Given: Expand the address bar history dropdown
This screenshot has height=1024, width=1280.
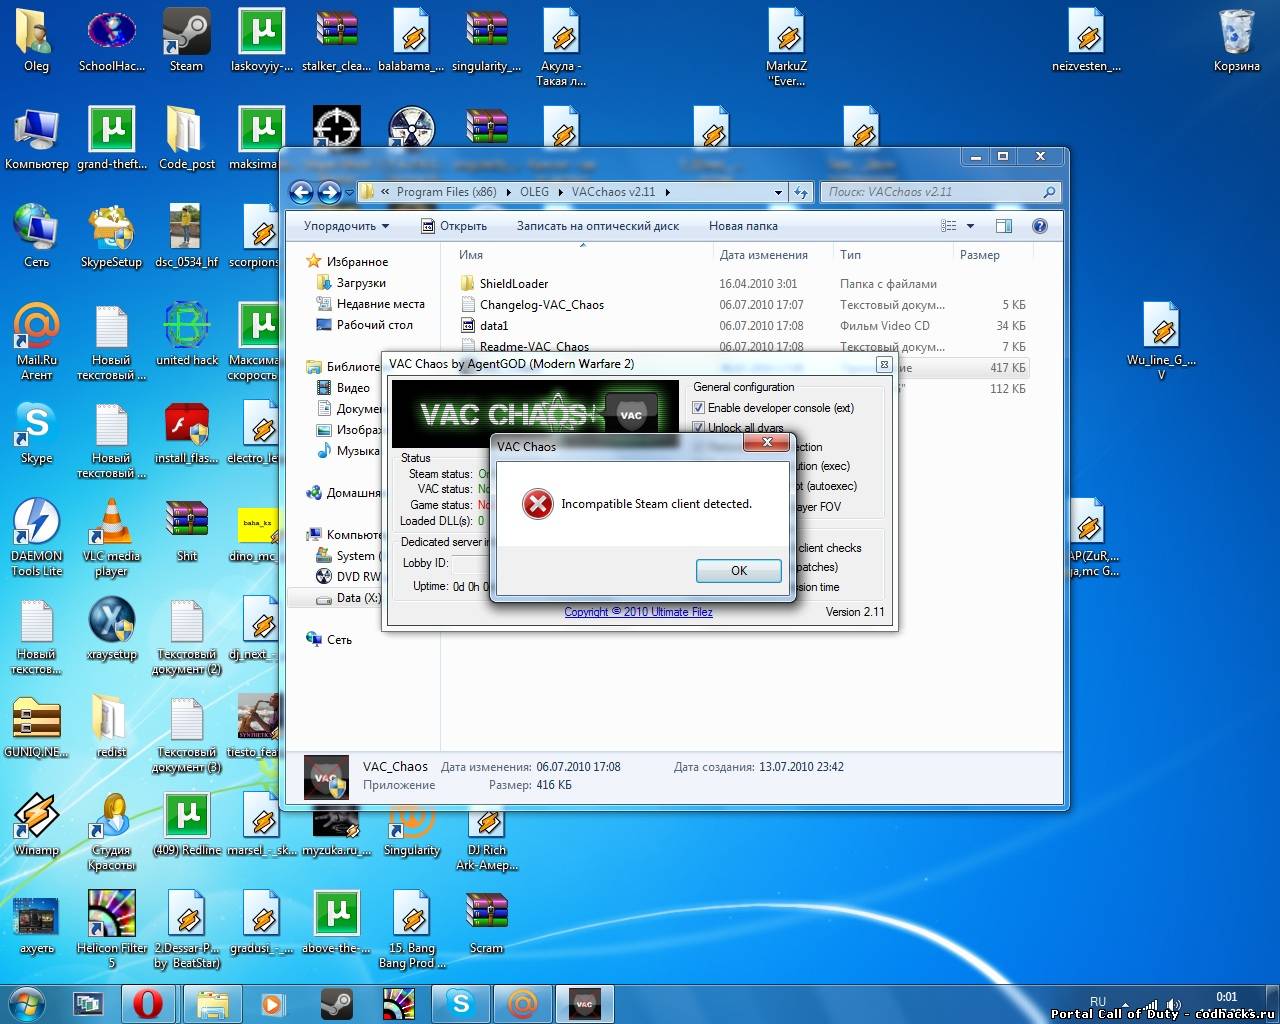Looking at the screenshot, I should 778,192.
